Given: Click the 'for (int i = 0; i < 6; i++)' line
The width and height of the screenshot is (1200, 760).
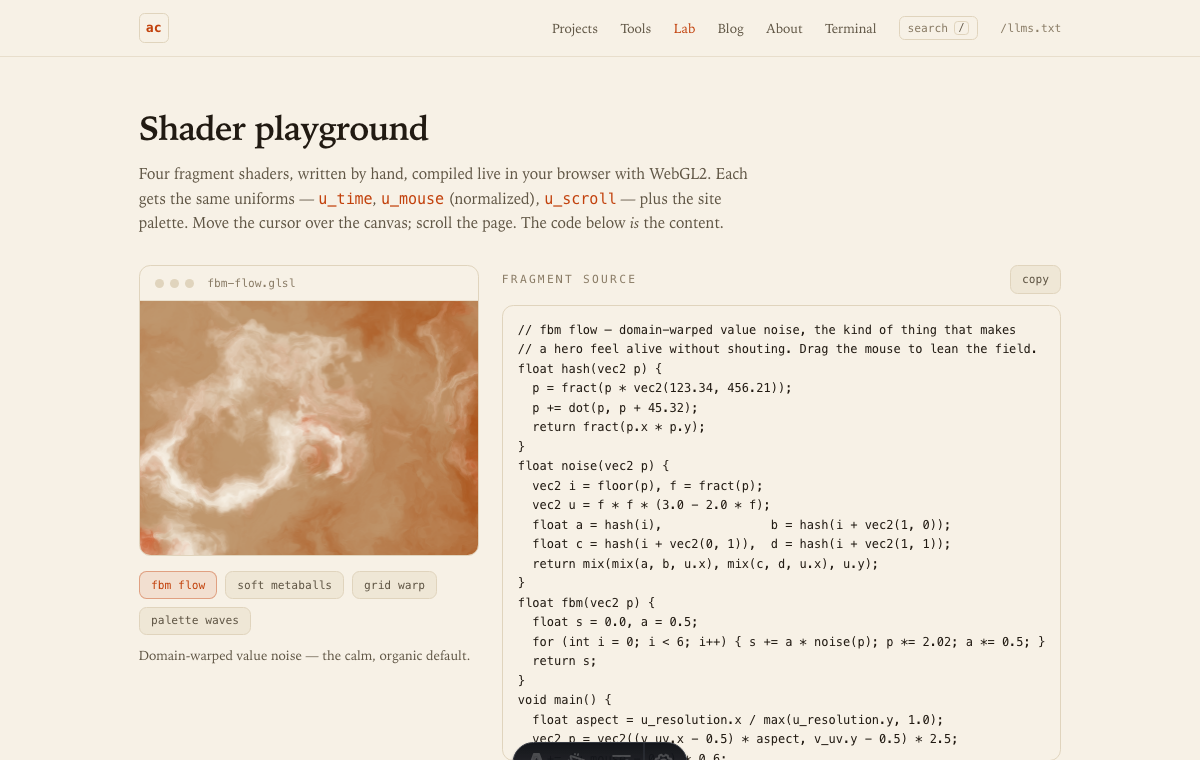Looking at the screenshot, I should pos(789,642).
